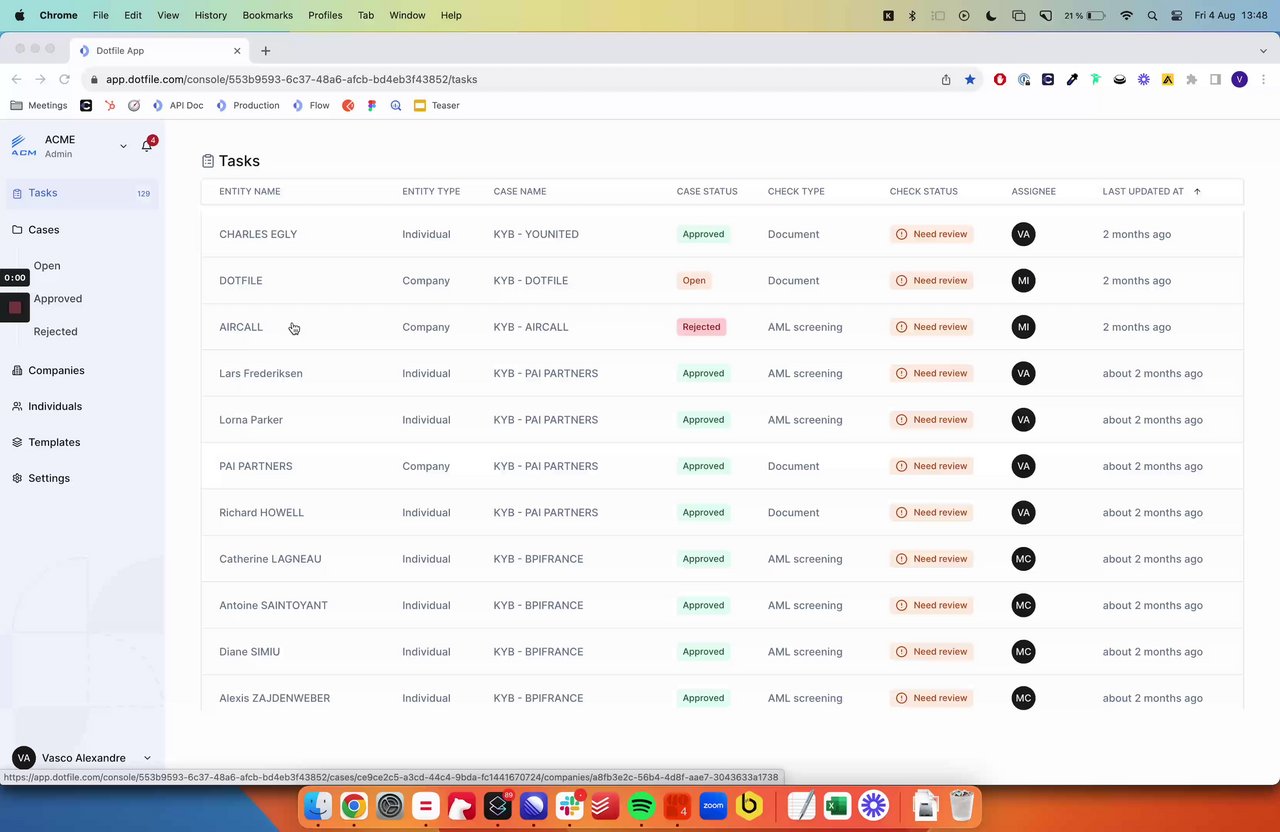Click the Entity Name column header

point(250,191)
